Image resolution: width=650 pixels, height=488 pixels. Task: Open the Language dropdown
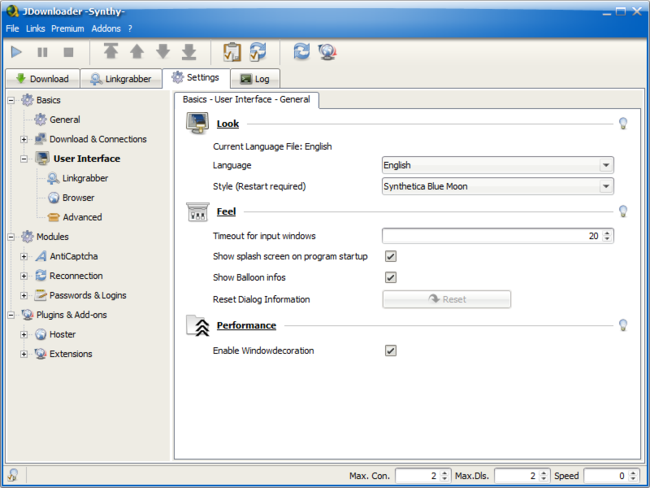coord(497,165)
